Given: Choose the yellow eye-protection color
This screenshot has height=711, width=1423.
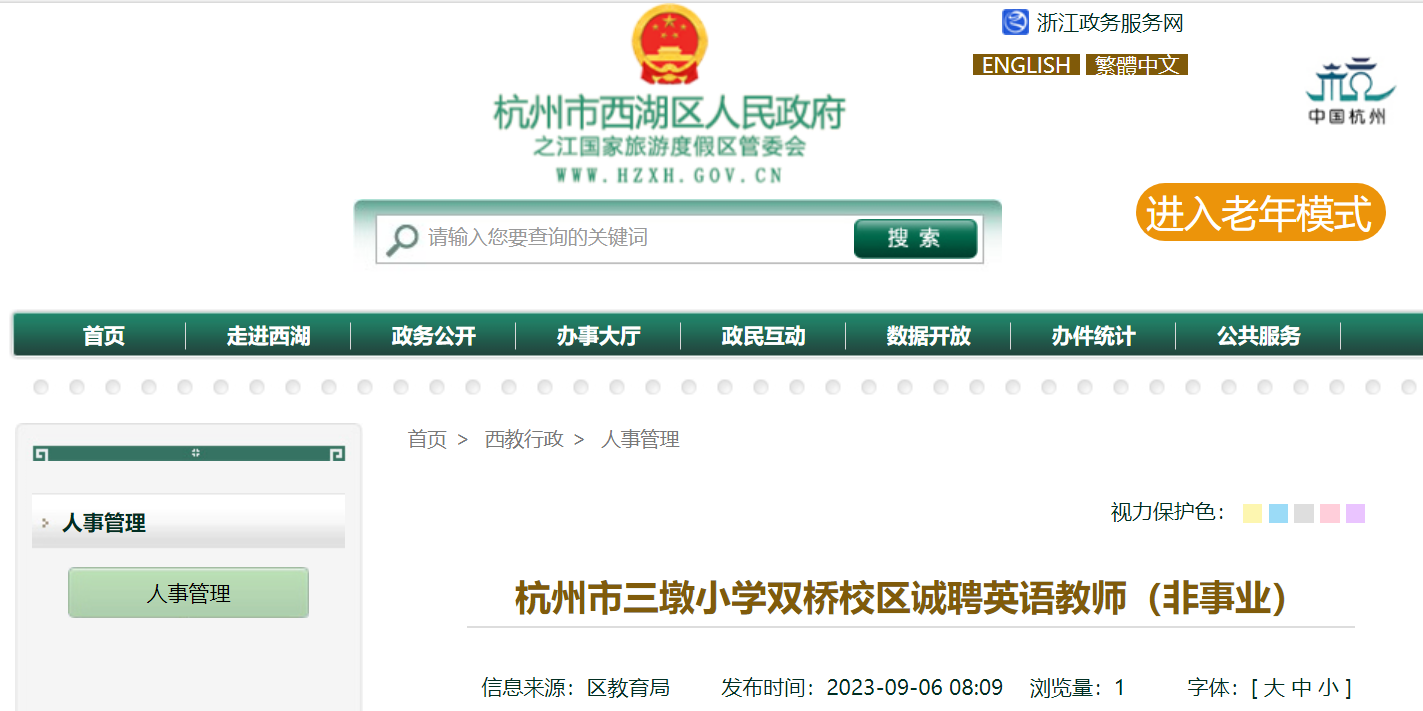Looking at the screenshot, I should (x=1252, y=513).
